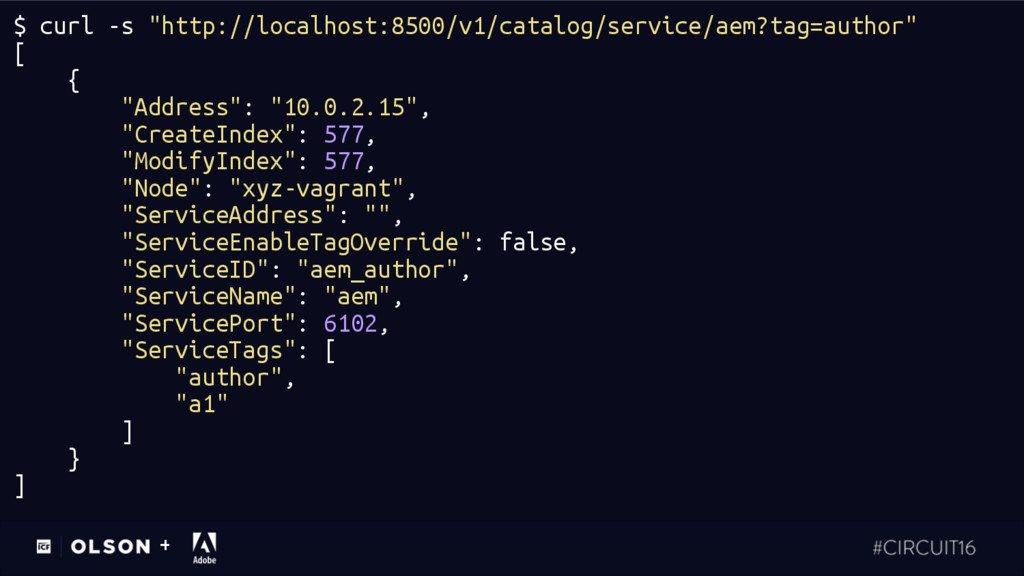Click the "Address" key in JSON output
The image size is (1024, 576).
coord(182,107)
